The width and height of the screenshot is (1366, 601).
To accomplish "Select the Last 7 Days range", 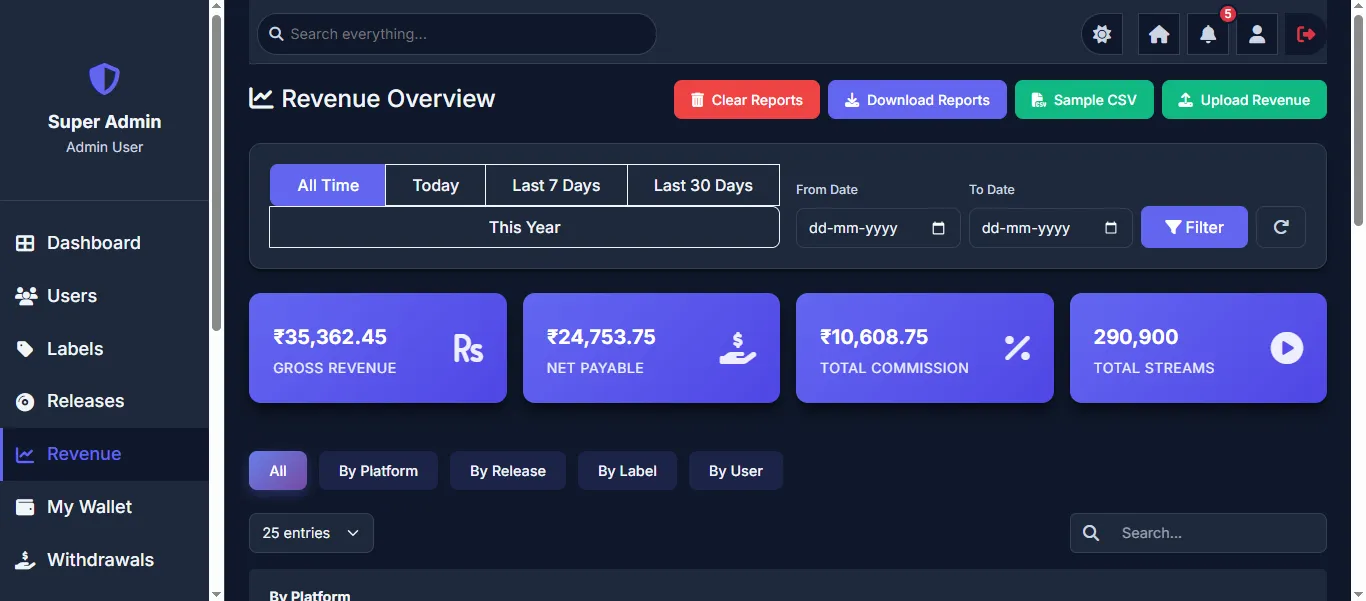I will click(x=556, y=185).
